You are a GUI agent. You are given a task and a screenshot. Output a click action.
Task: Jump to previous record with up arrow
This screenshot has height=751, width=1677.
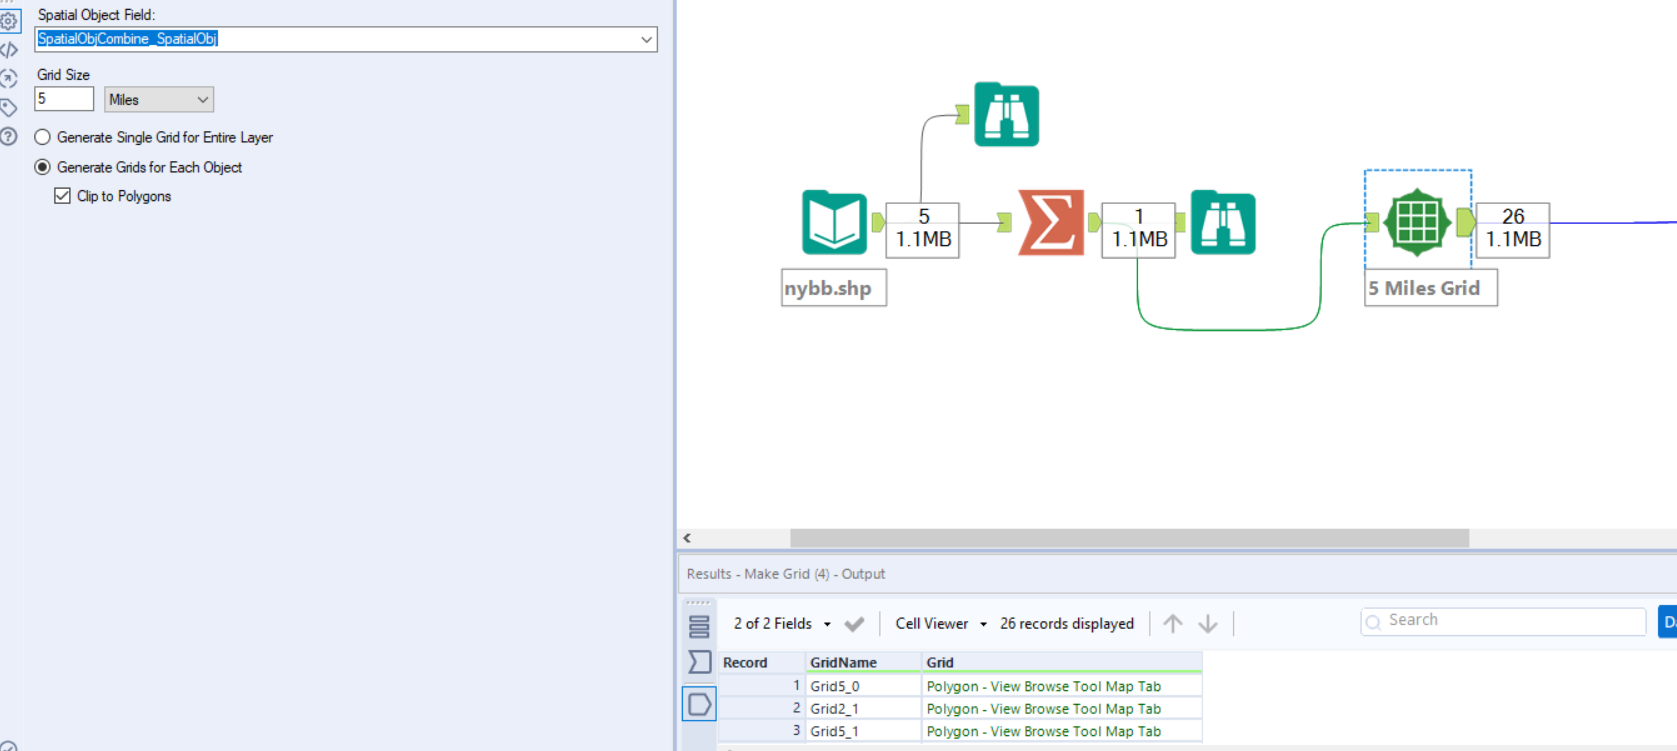click(1173, 624)
